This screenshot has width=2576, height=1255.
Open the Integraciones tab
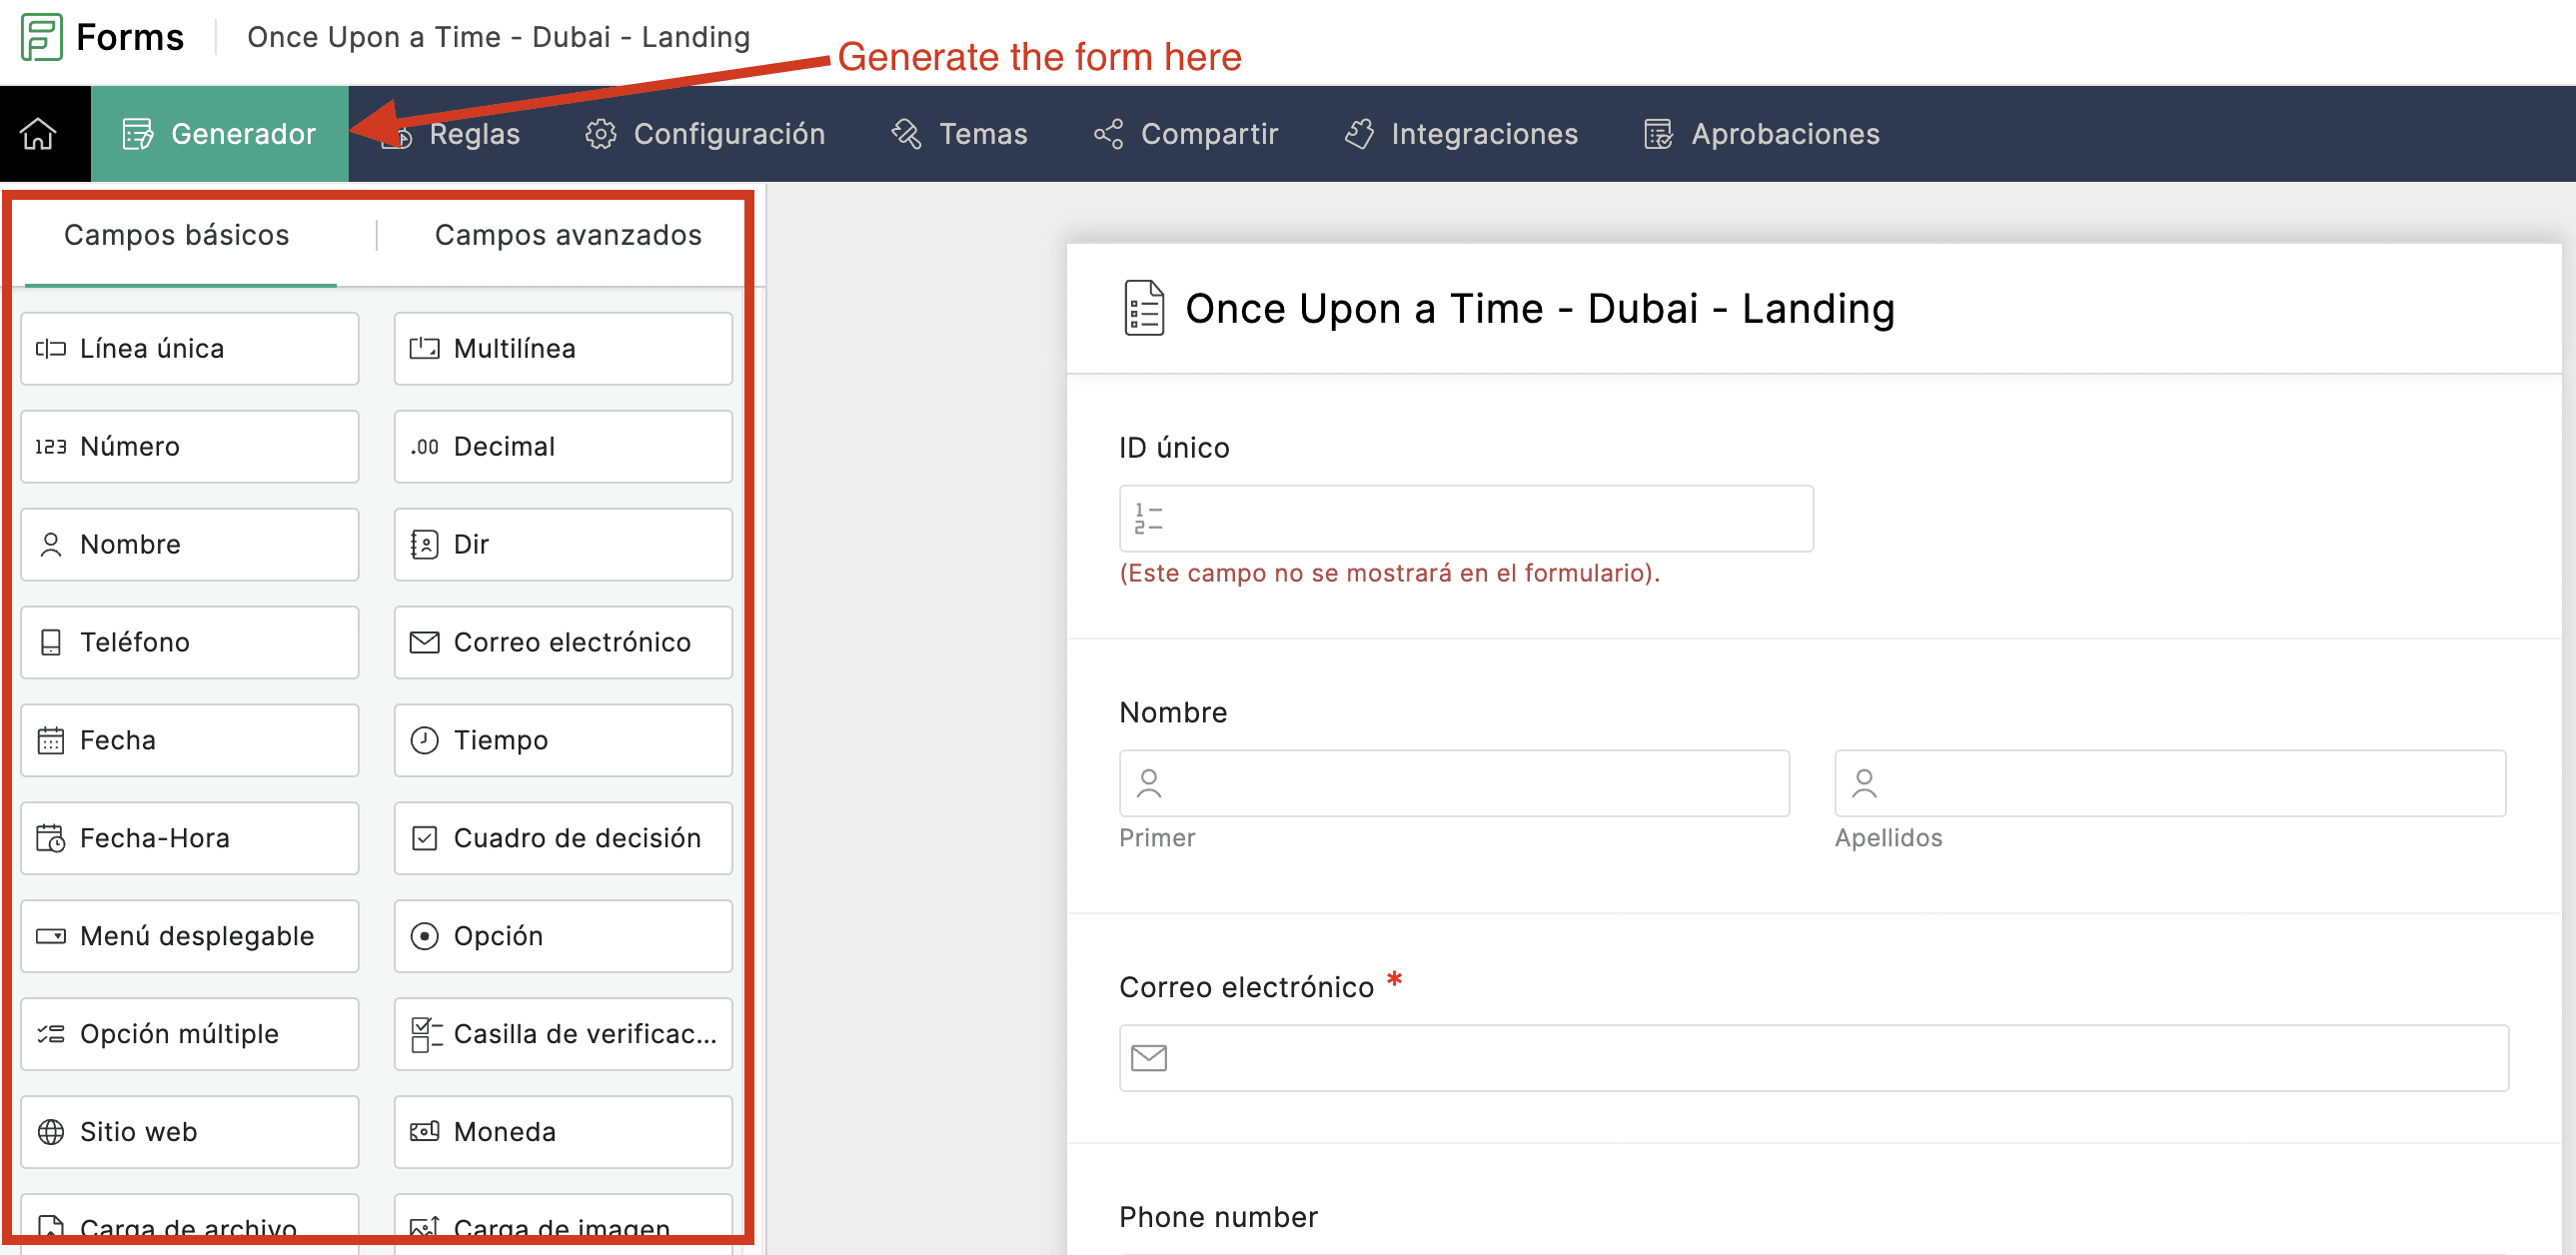pyautogui.click(x=1461, y=133)
